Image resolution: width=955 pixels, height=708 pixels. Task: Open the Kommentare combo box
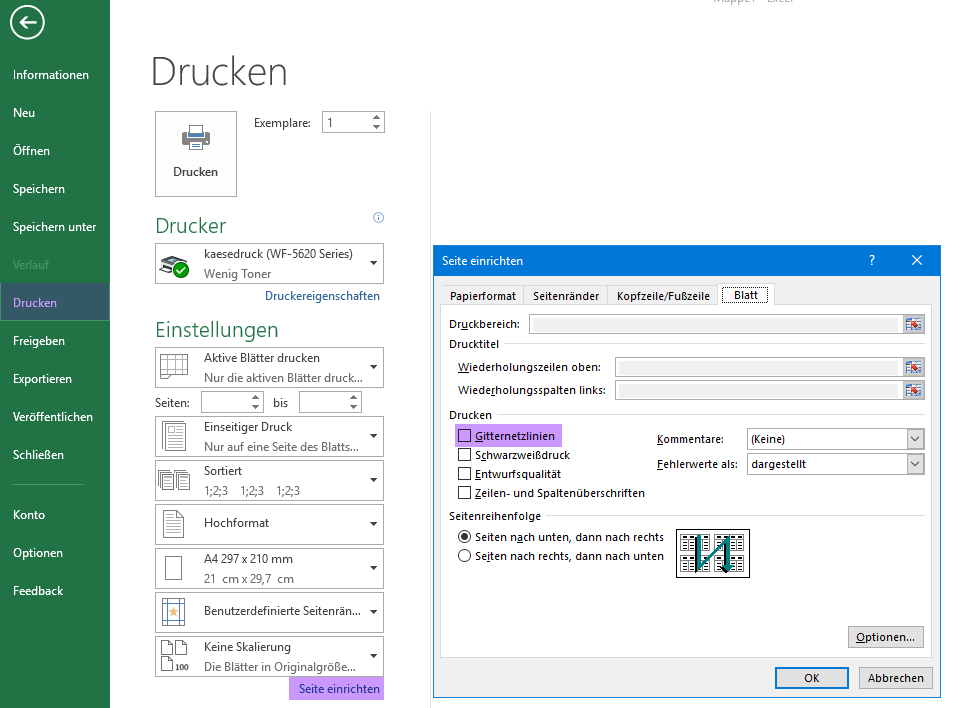pyautogui.click(x=835, y=439)
